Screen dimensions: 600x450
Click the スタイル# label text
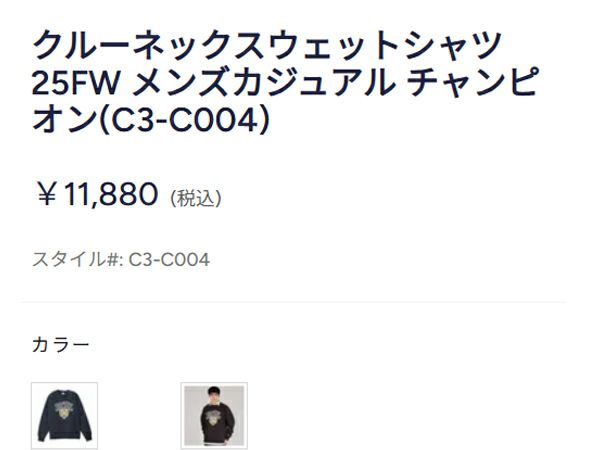coord(75,259)
